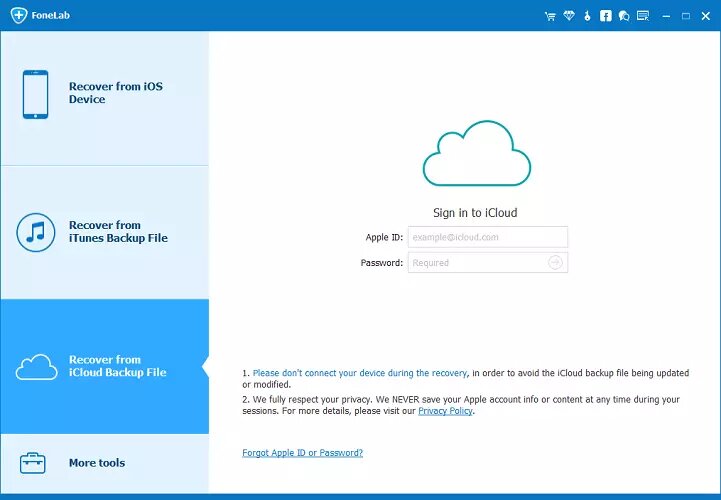
Task: Click the Apple ID input field
Action: pyautogui.click(x=487, y=237)
